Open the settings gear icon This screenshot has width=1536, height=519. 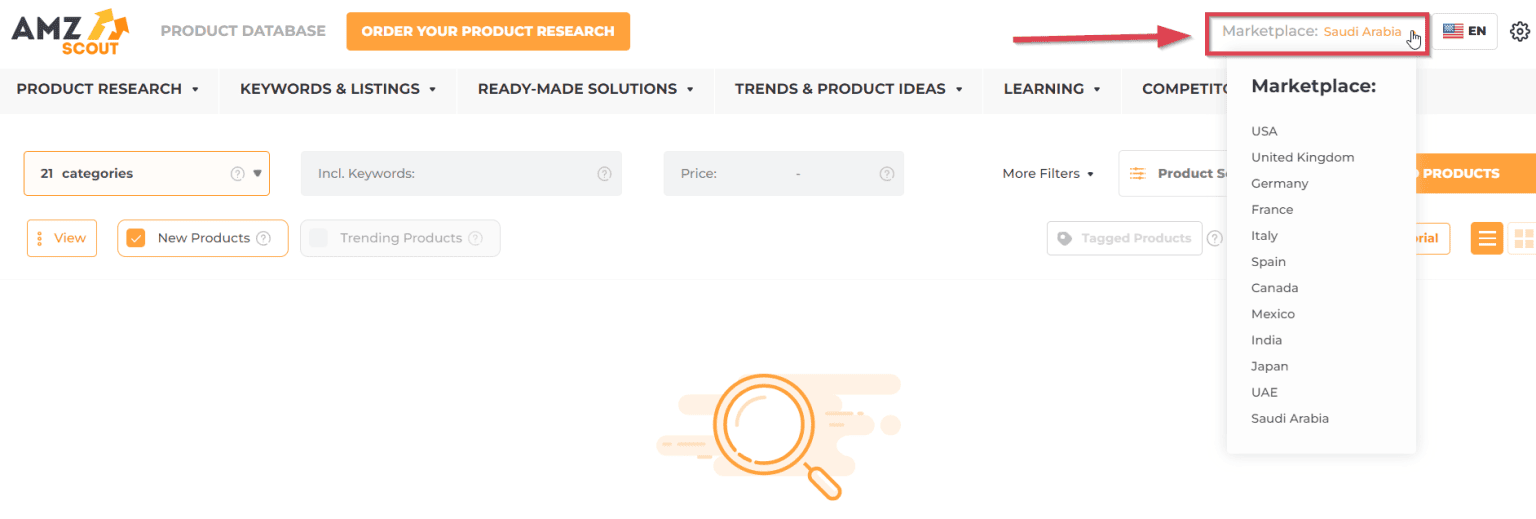pyautogui.click(x=1519, y=31)
